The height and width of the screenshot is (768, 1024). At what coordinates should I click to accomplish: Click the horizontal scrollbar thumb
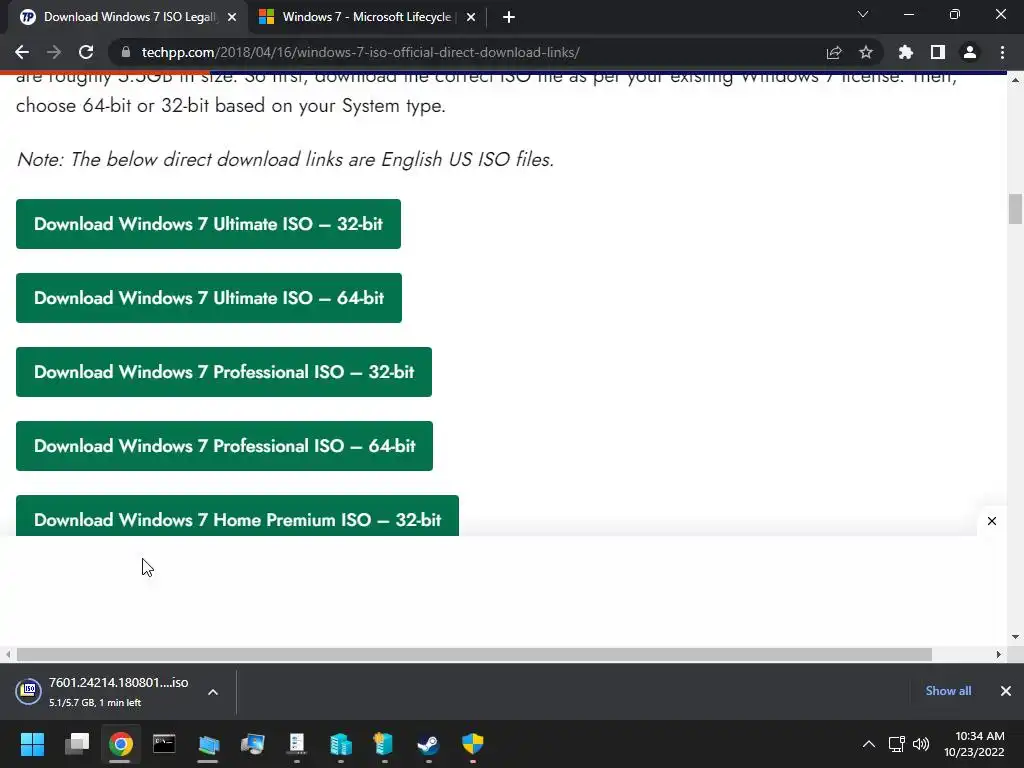[x=474, y=654]
